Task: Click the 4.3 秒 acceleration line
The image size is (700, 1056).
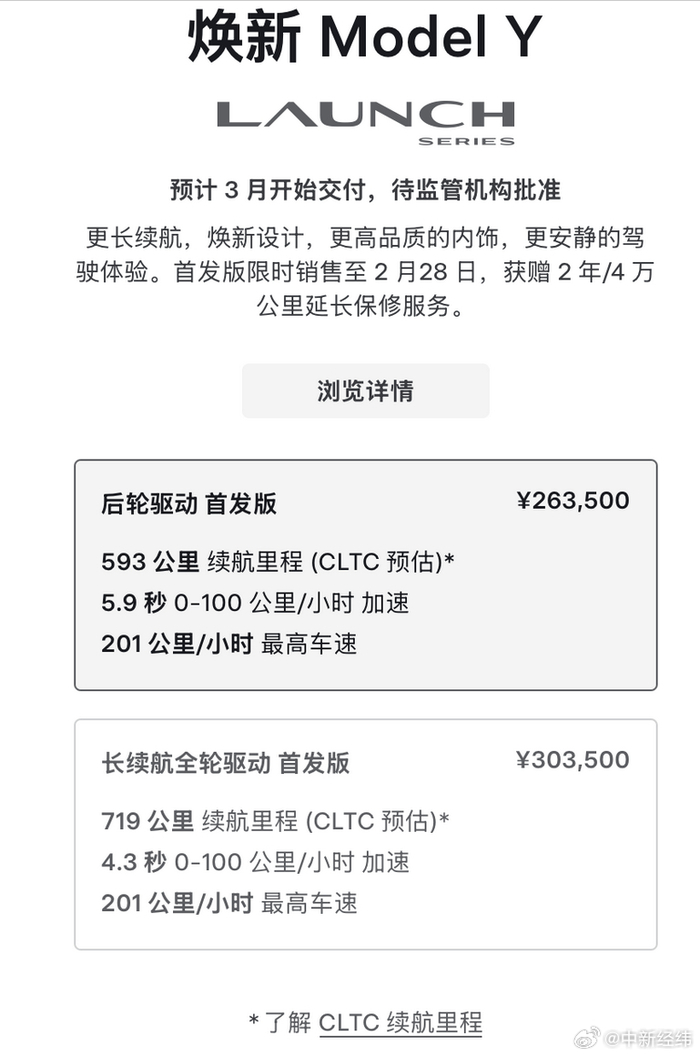Action: click(255, 862)
